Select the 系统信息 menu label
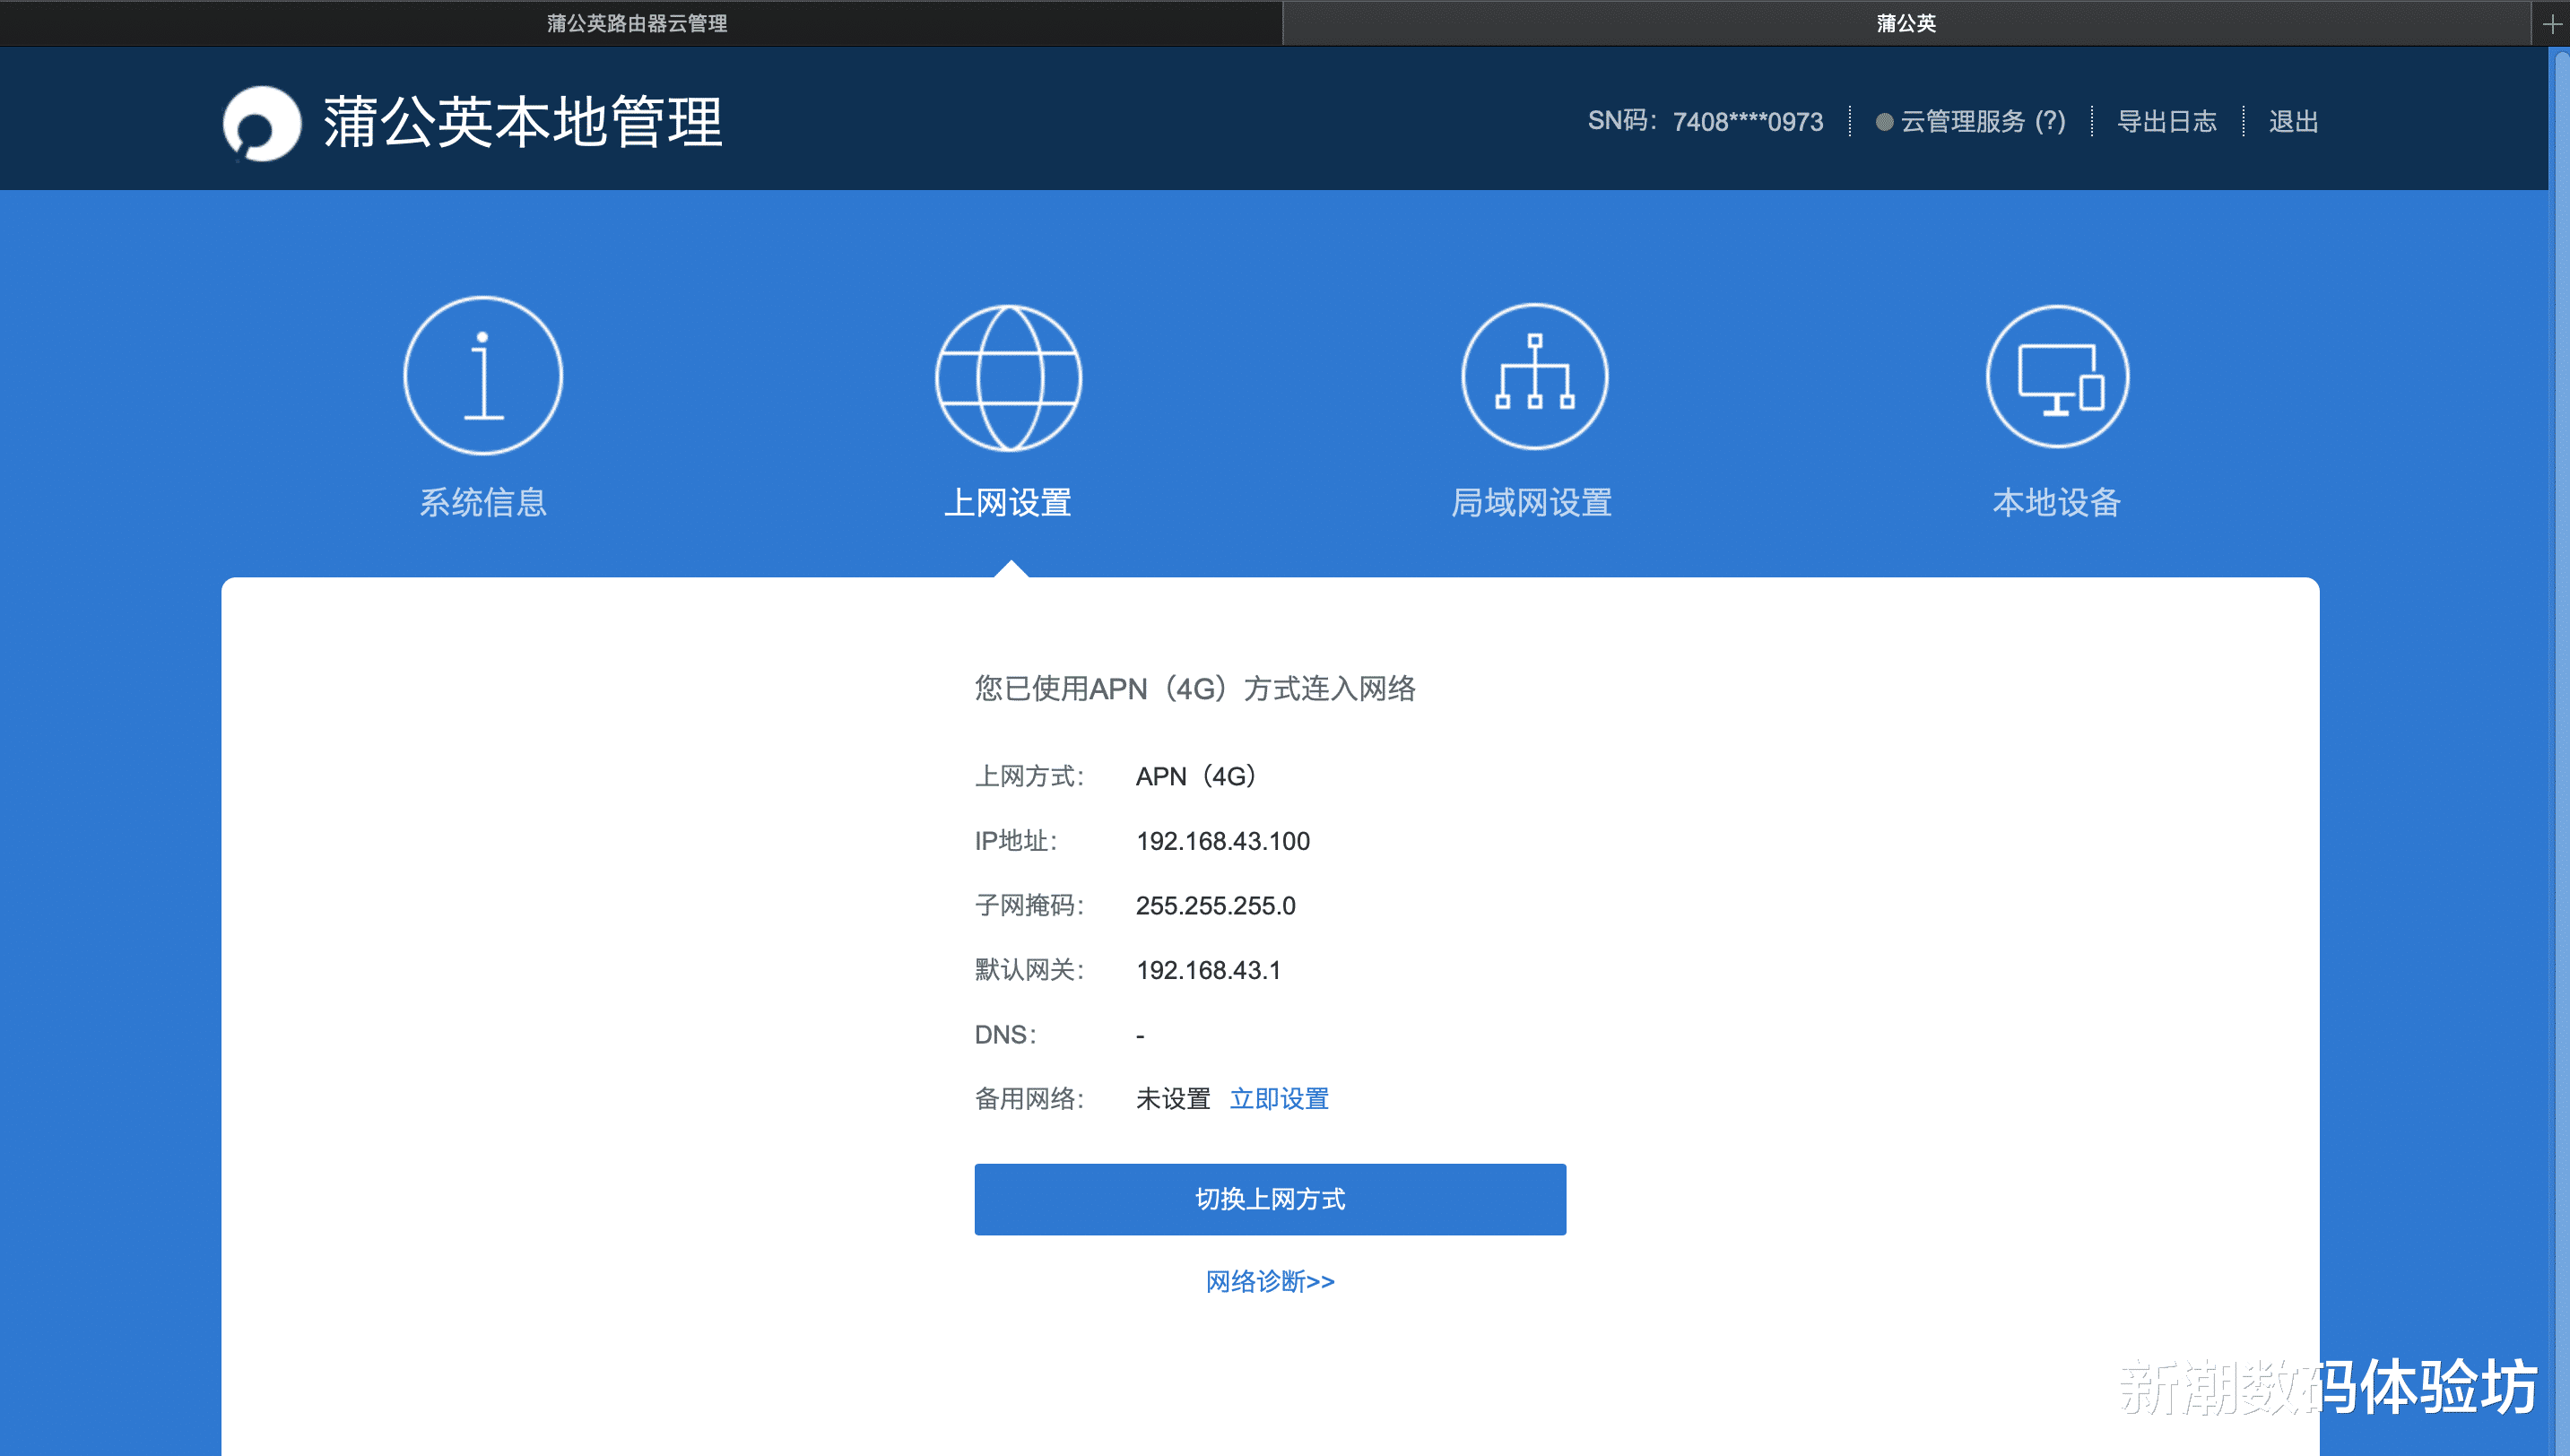This screenshot has height=1456, width=2570. click(x=483, y=503)
